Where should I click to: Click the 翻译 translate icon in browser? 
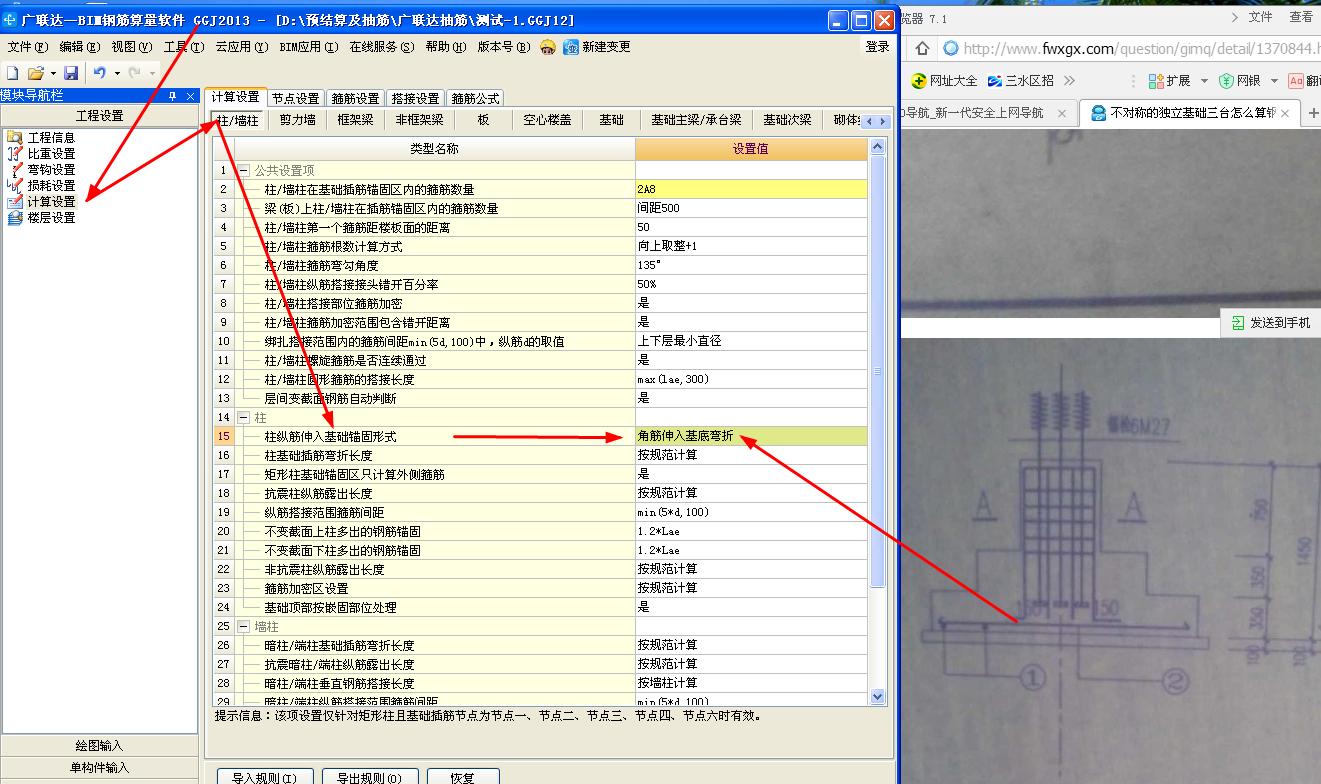click(x=1296, y=81)
